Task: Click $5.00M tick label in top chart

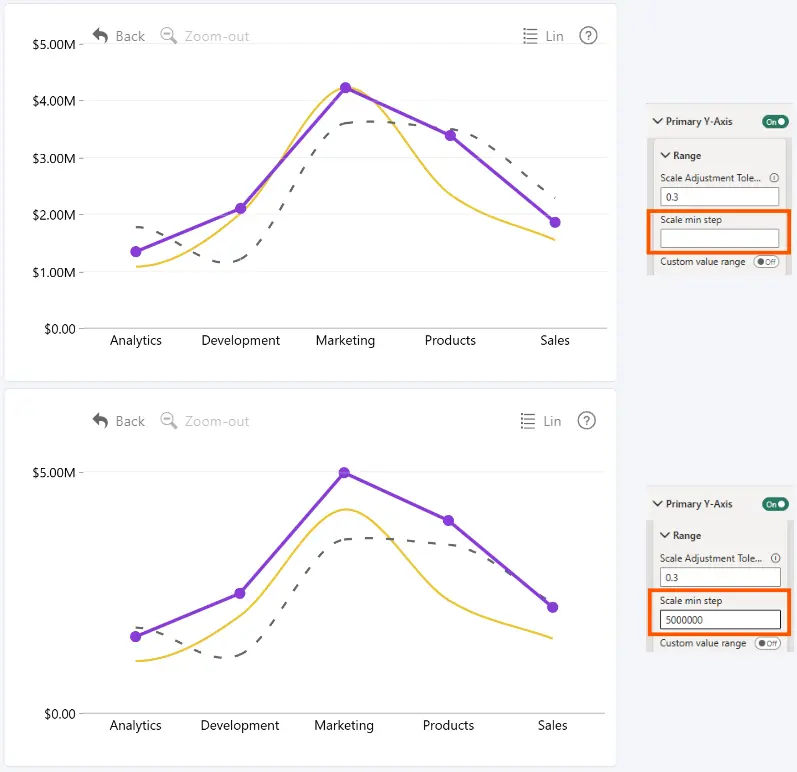Action: 54,45
